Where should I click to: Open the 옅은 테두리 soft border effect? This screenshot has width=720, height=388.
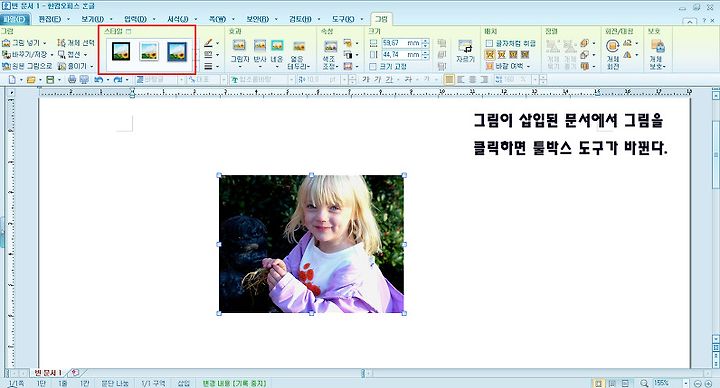[x=299, y=54]
